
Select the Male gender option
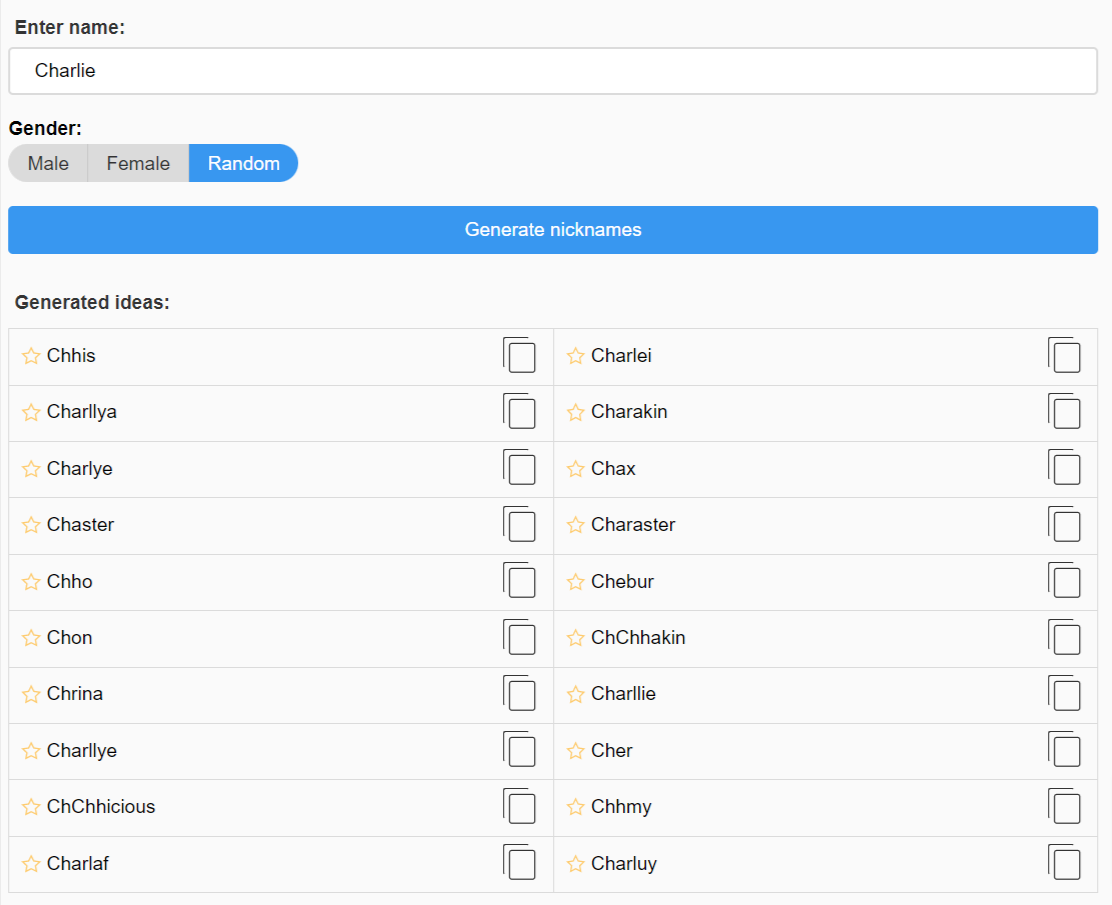(48, 163)
